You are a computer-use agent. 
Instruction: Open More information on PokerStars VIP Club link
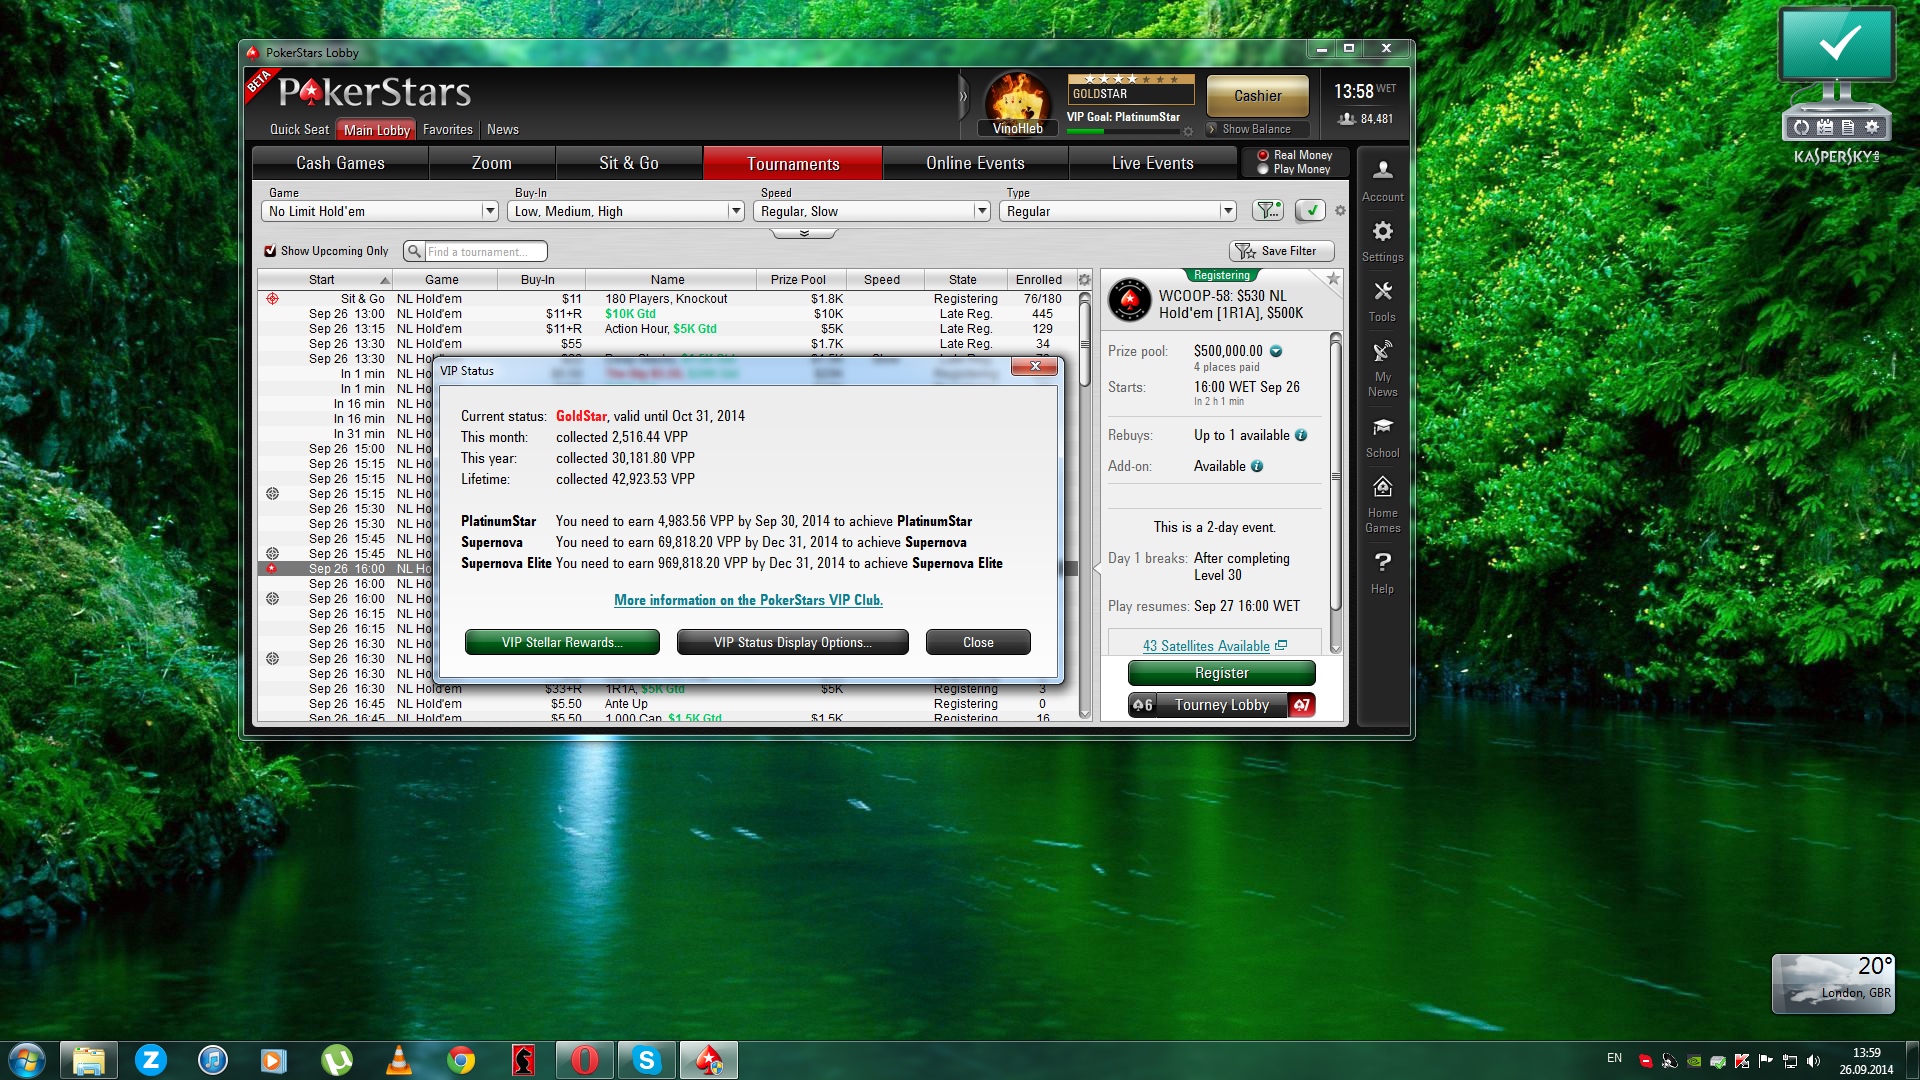tap(748, 600)
